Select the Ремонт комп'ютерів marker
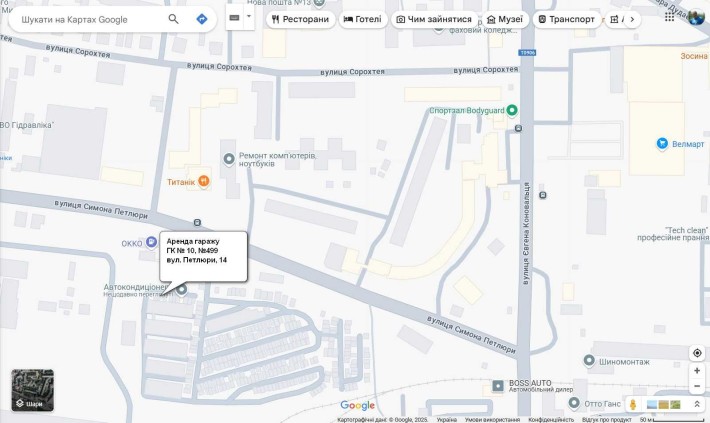The height and width of the screenshot is (423, 710). (229, 159)
